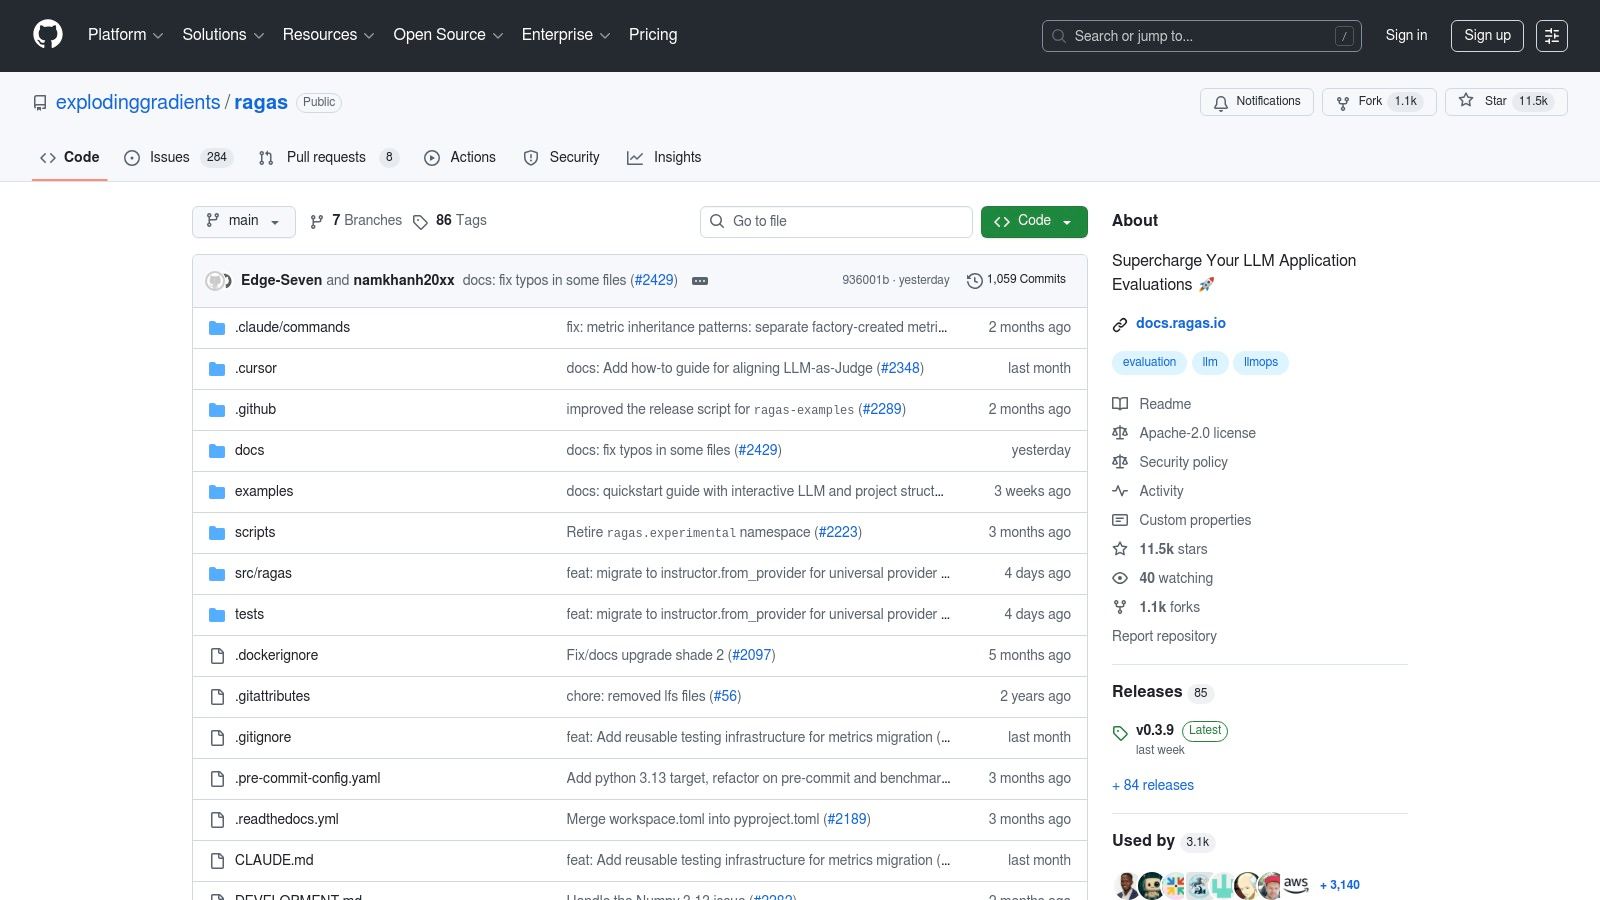Image resolution: width=1600 pixels, height=900 pixels.
Task: Open the Resources dropdown menu
Action: (x=328, y=35)
